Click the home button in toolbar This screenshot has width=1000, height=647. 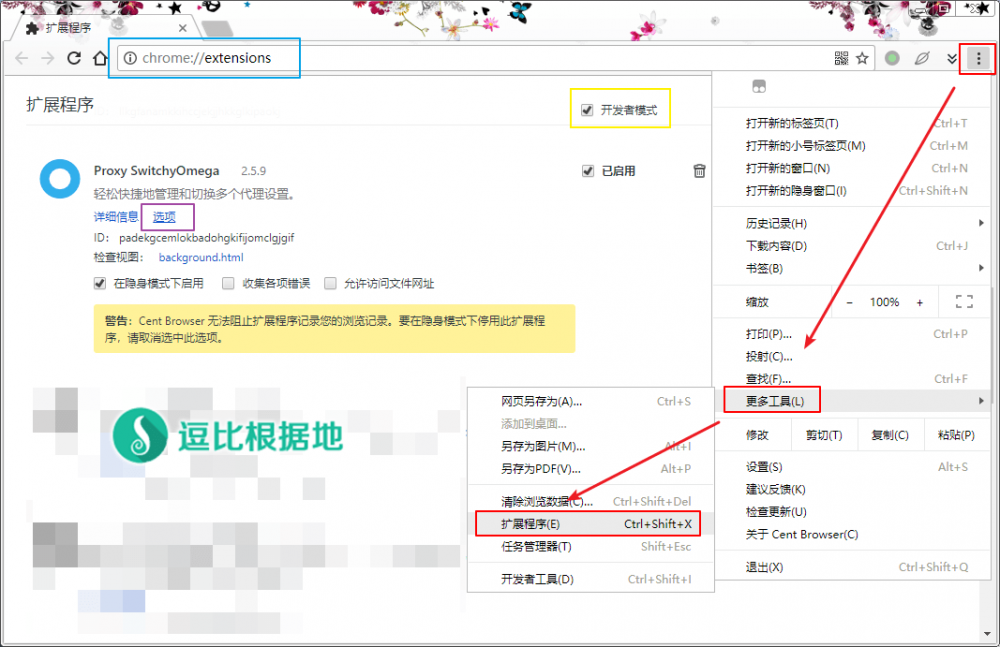(x=100, y=59)
